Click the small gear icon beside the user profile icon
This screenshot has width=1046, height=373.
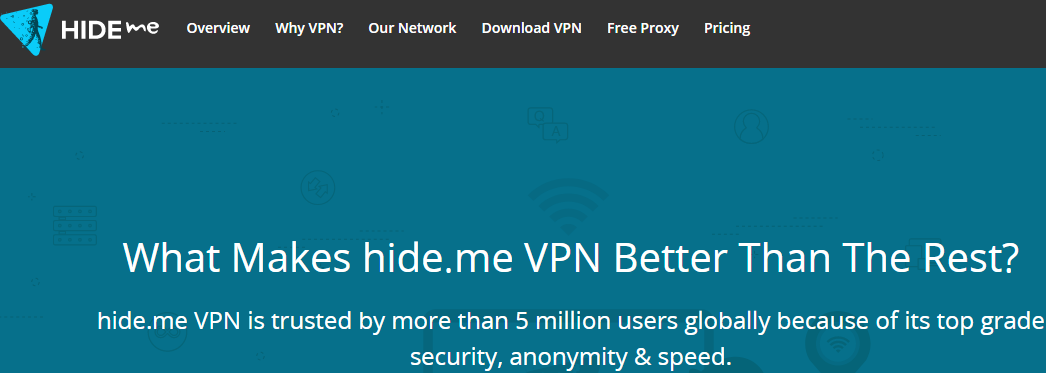pos(877,155)
